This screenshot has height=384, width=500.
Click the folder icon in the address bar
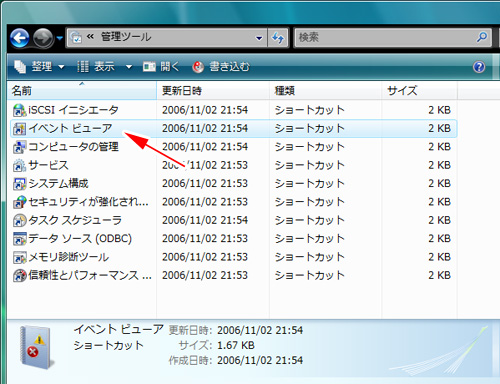coord(76,38)
